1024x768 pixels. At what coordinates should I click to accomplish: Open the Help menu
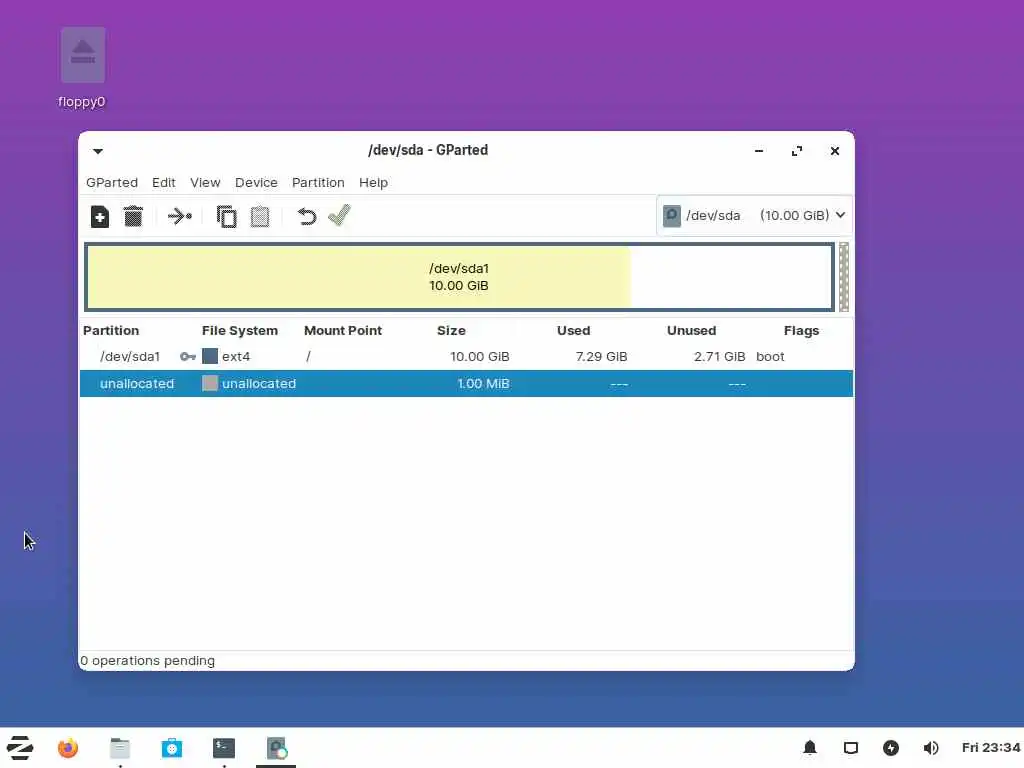click(373, 182)
